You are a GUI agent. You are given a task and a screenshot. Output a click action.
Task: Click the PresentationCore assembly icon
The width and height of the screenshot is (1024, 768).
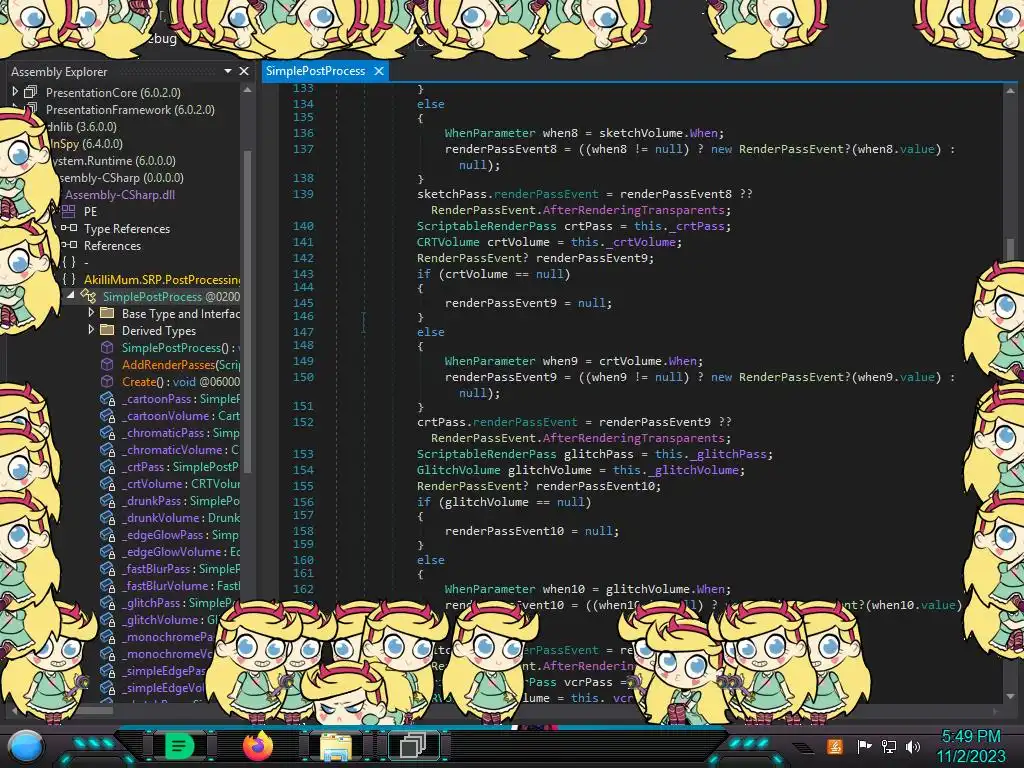[30, 92]
